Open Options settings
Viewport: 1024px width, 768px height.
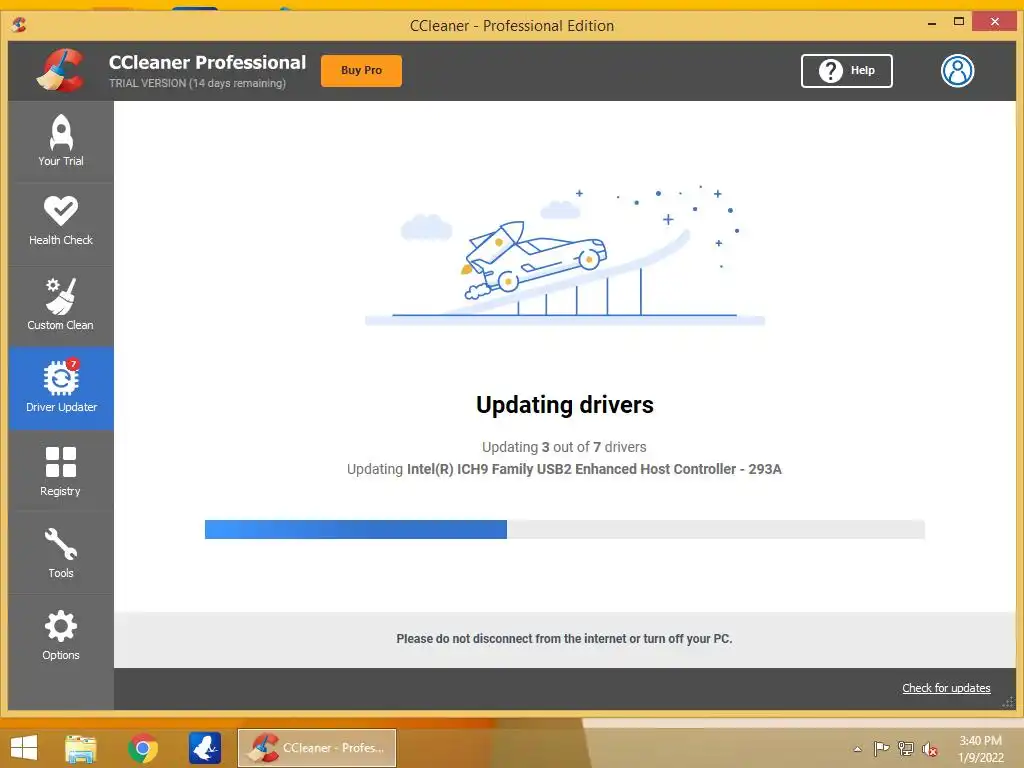point(61,635)
